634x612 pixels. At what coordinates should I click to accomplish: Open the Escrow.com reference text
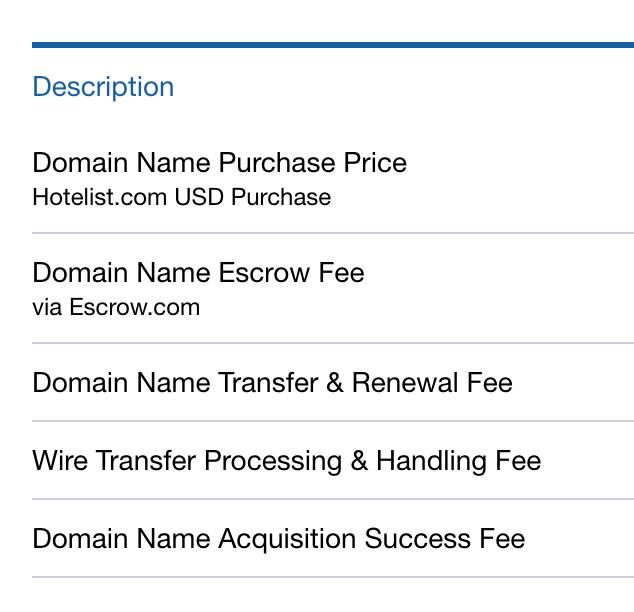(134, 307)
